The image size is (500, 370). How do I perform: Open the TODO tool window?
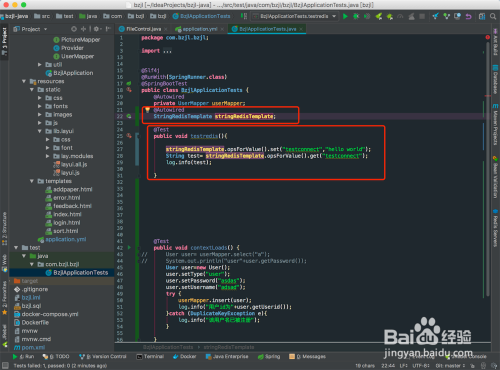[x=56, y=356]
